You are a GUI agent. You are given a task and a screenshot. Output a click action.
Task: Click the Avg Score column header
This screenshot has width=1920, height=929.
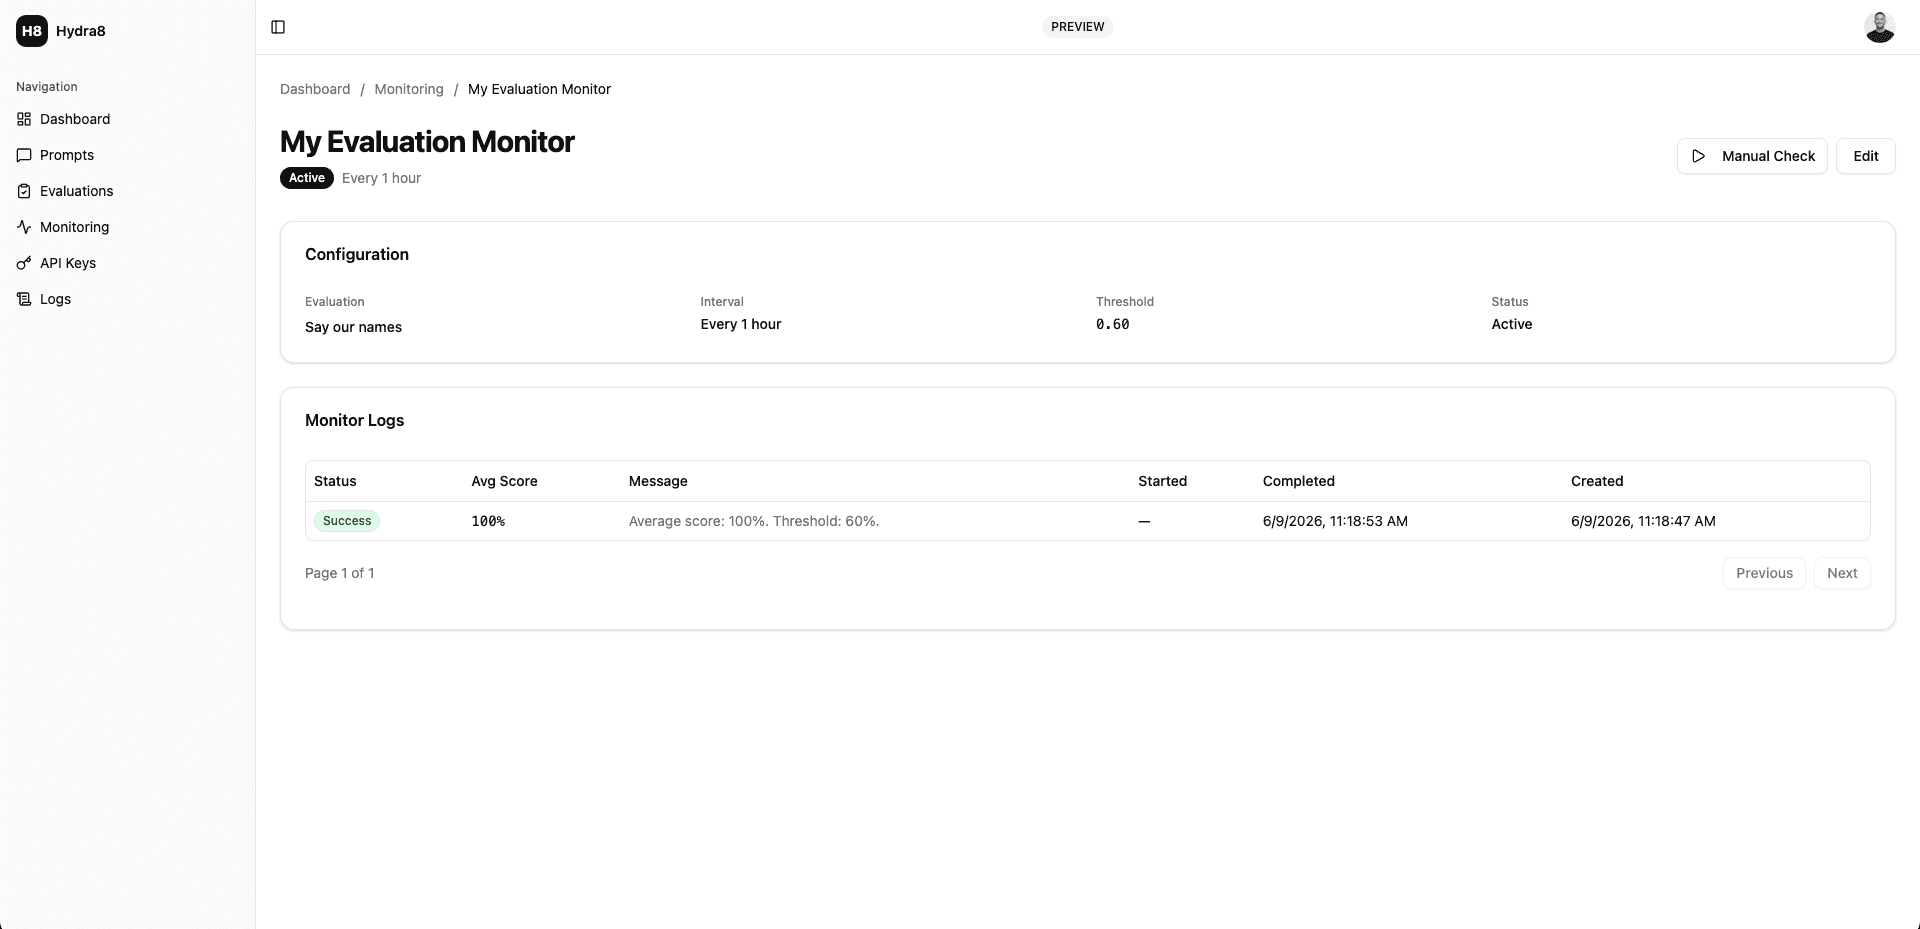(504, 481)
